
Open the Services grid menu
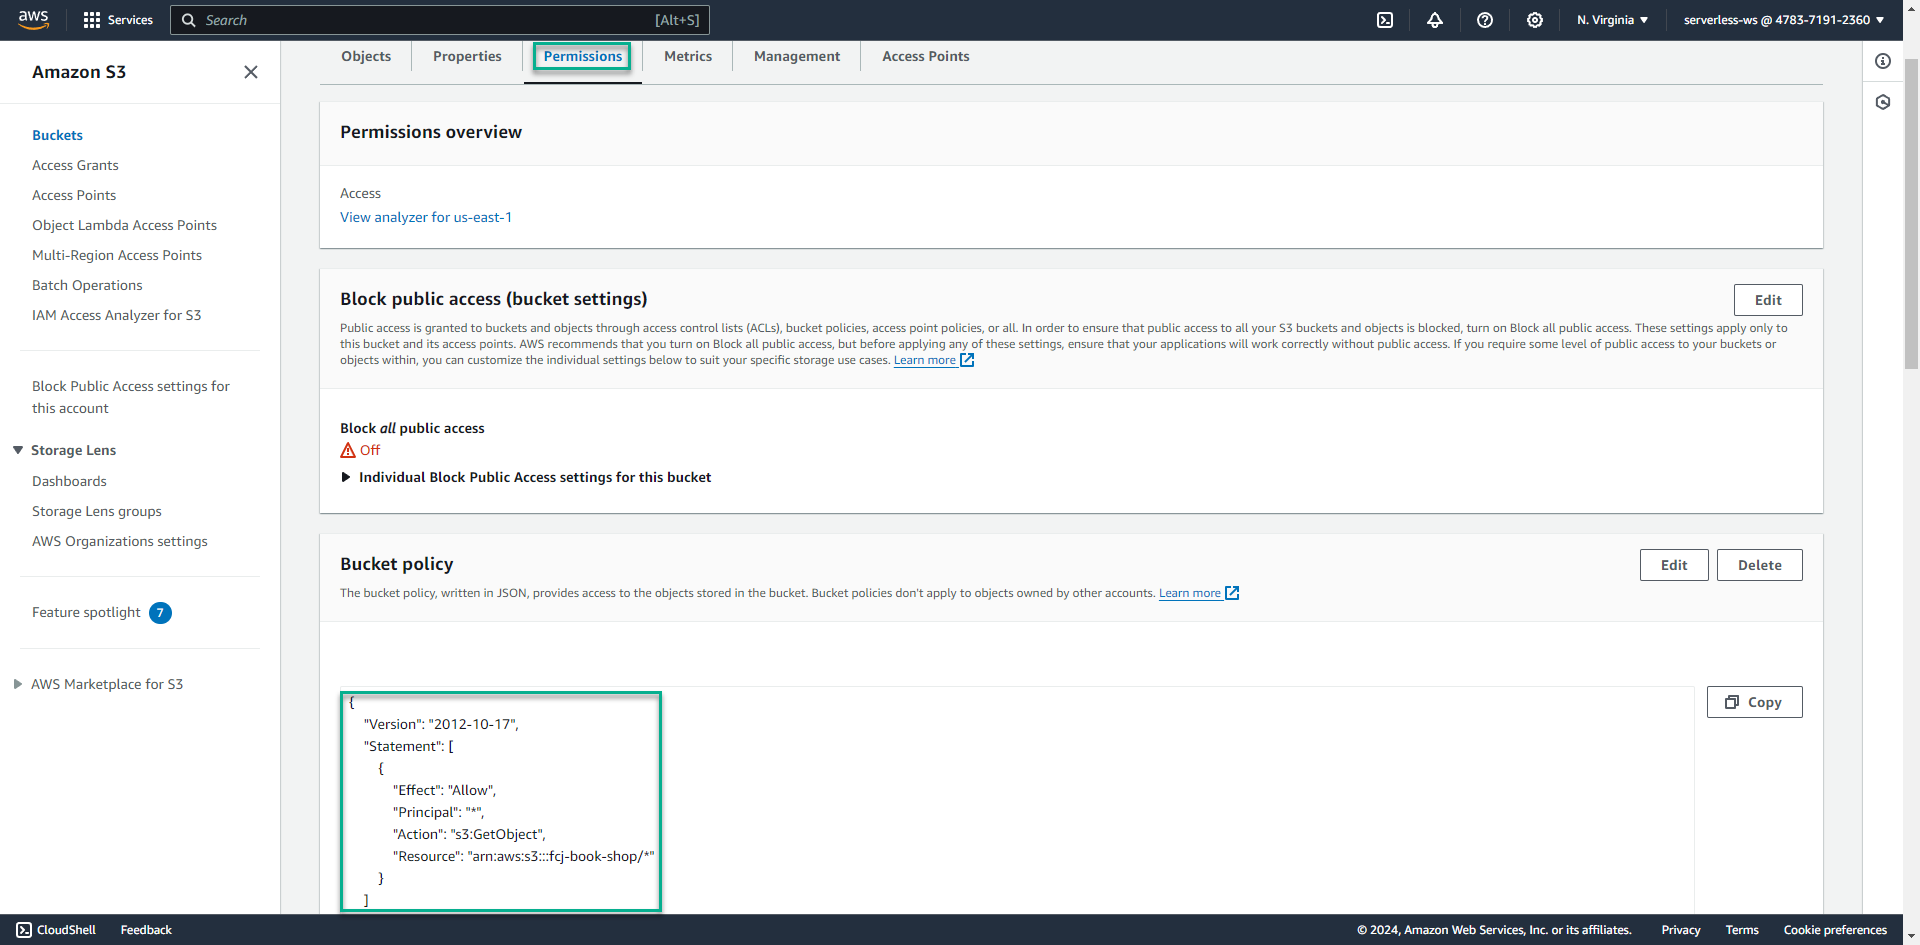(x=118, y=20)
